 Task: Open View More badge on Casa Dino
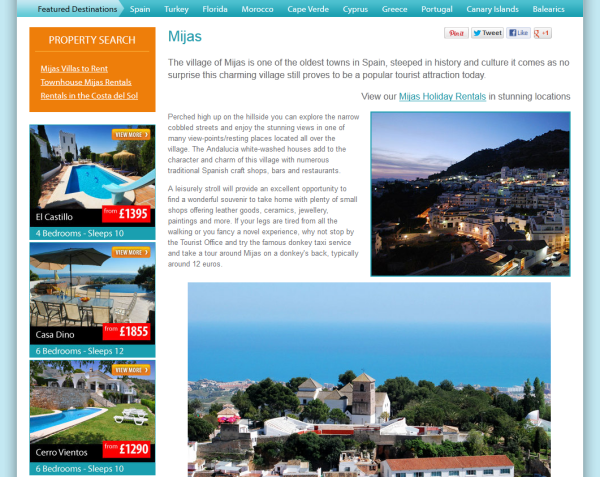coord(131,252)
